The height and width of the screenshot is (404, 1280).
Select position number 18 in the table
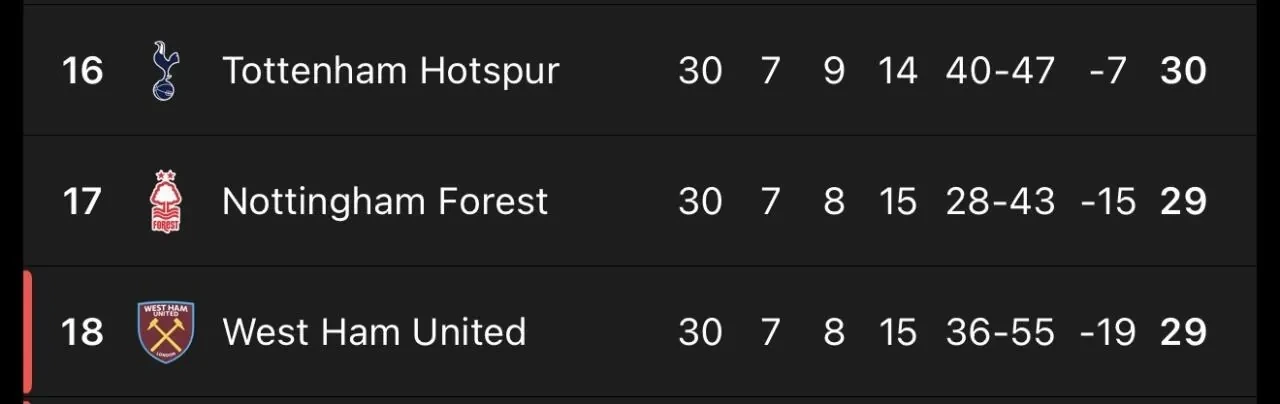tap(82, 332)
